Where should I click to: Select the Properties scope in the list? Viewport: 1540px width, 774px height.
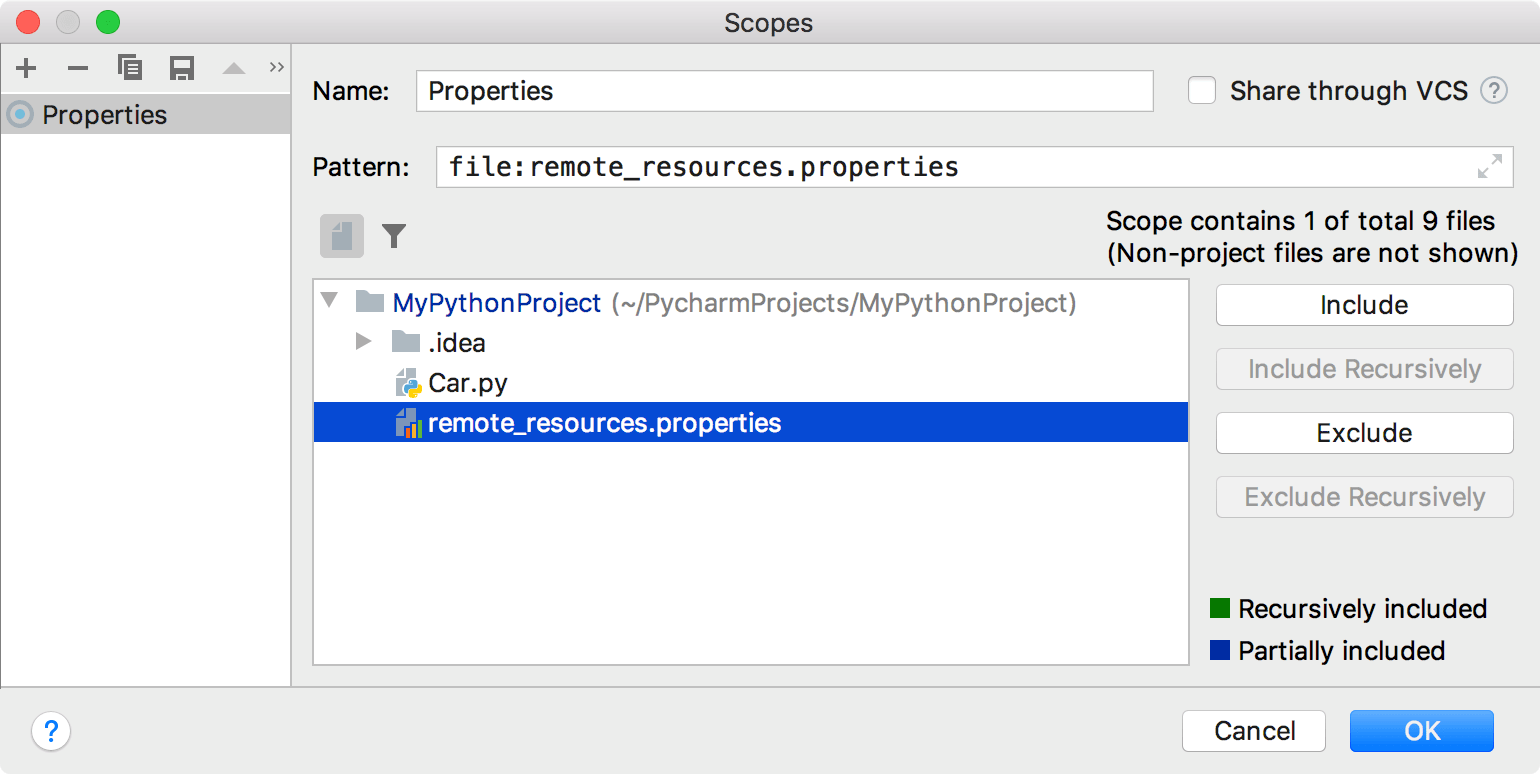pyautogui.click(x=104, y=115)
